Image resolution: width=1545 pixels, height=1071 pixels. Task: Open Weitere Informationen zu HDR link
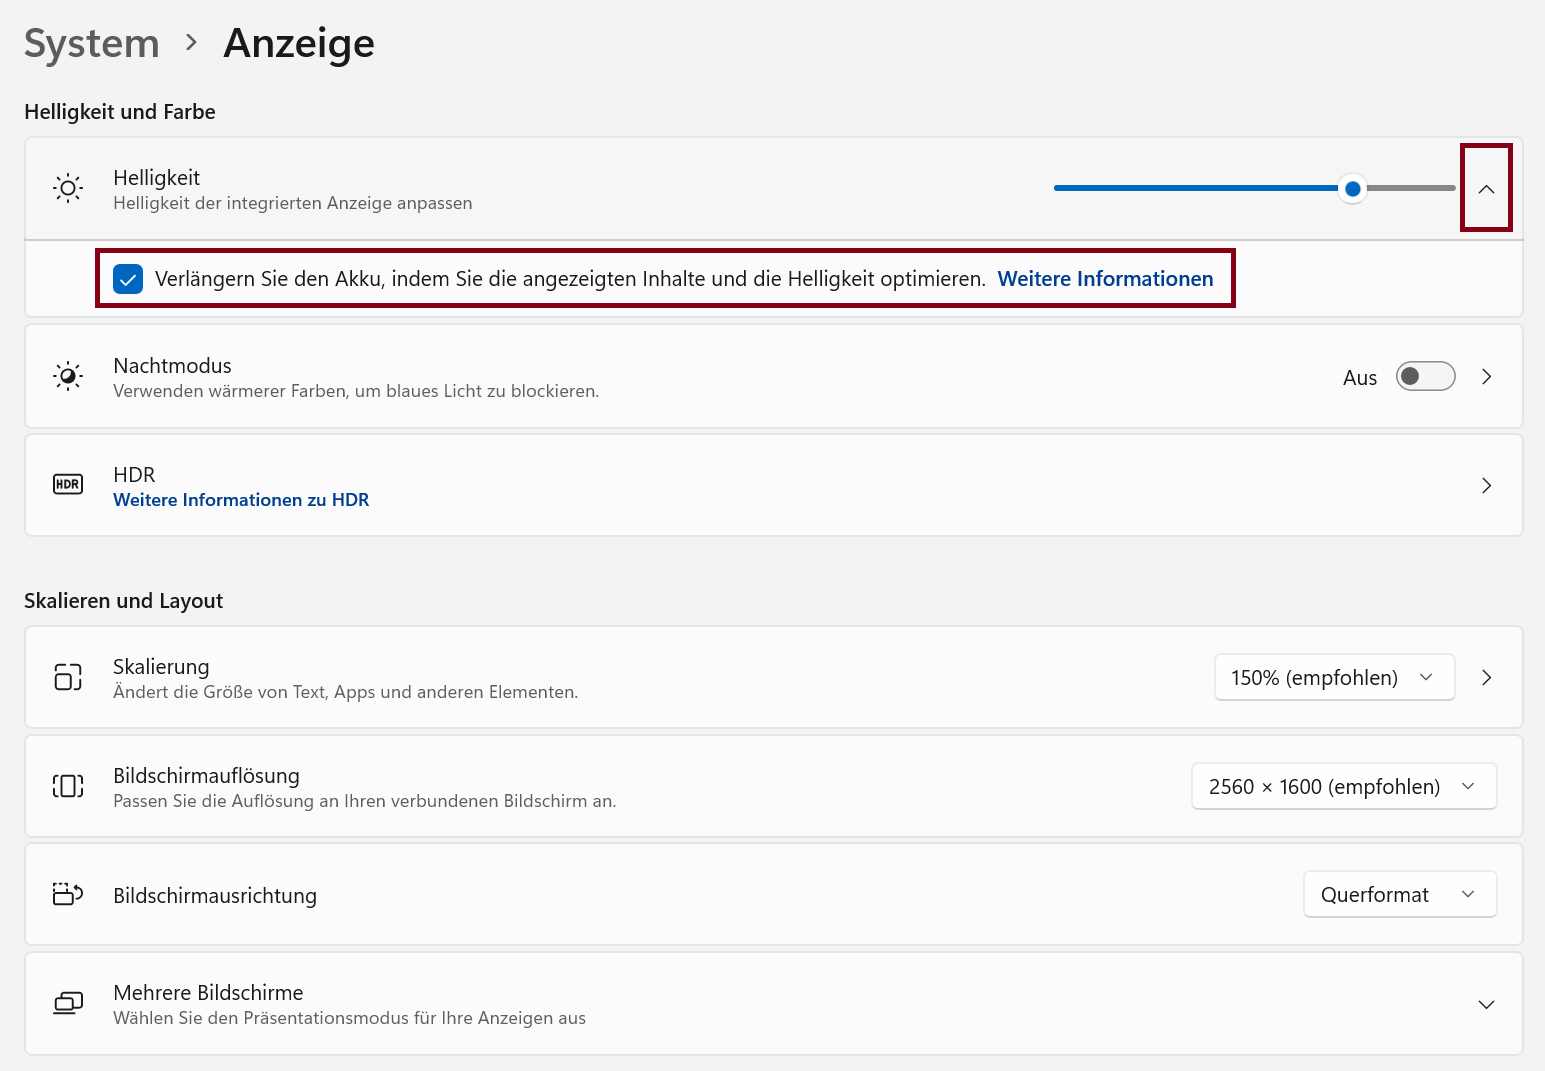[x=241, y=500]
